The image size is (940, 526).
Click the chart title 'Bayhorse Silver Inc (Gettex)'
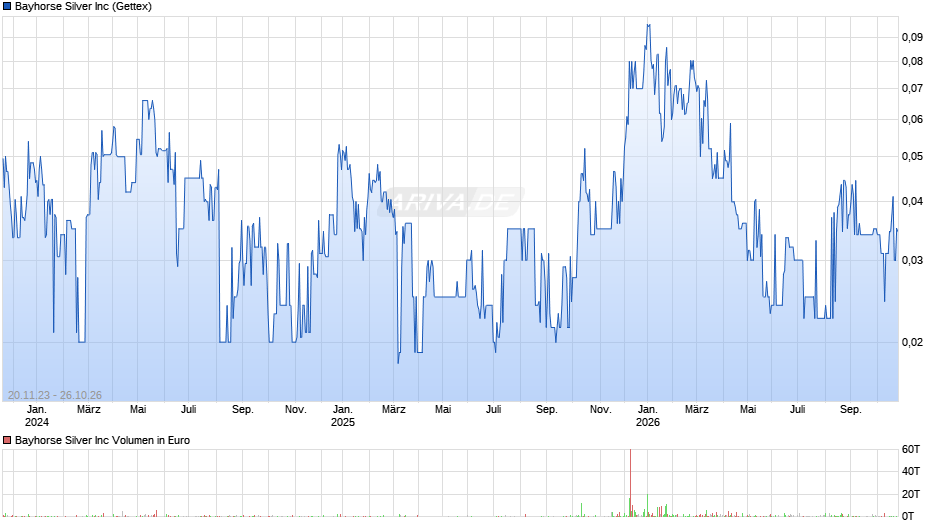83,7
